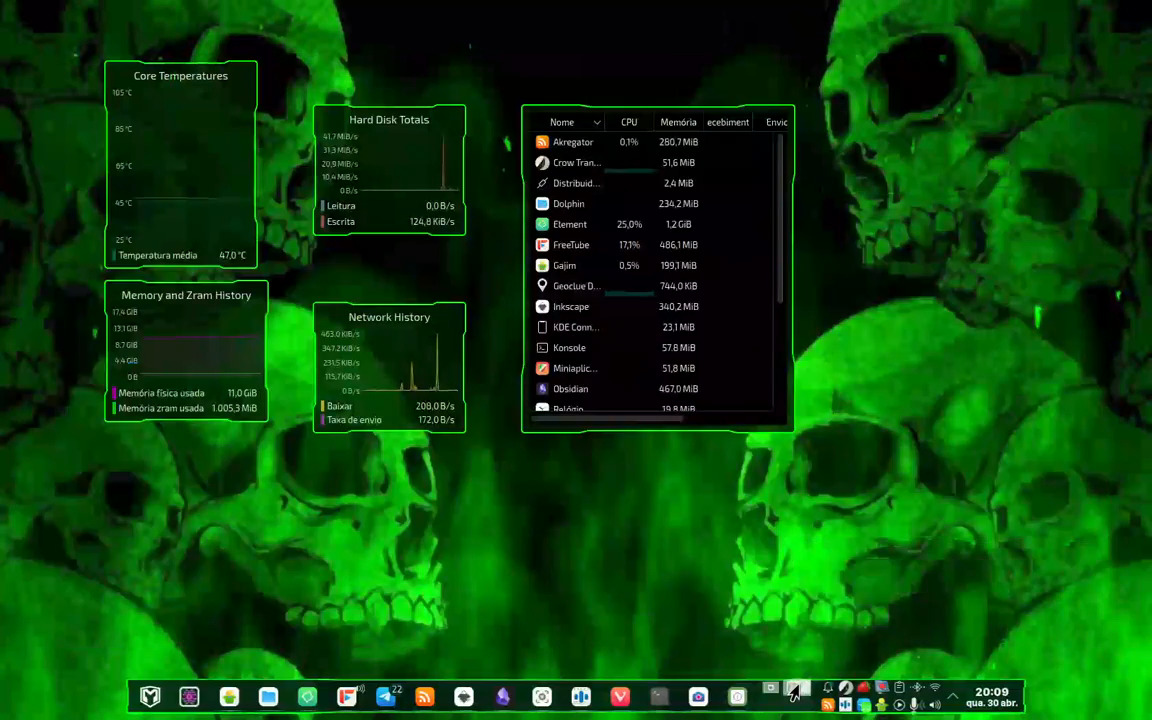Viewport: 1152px width, 720px height.
Task: Show hidden system tray icons arrow
Action: 953,696
